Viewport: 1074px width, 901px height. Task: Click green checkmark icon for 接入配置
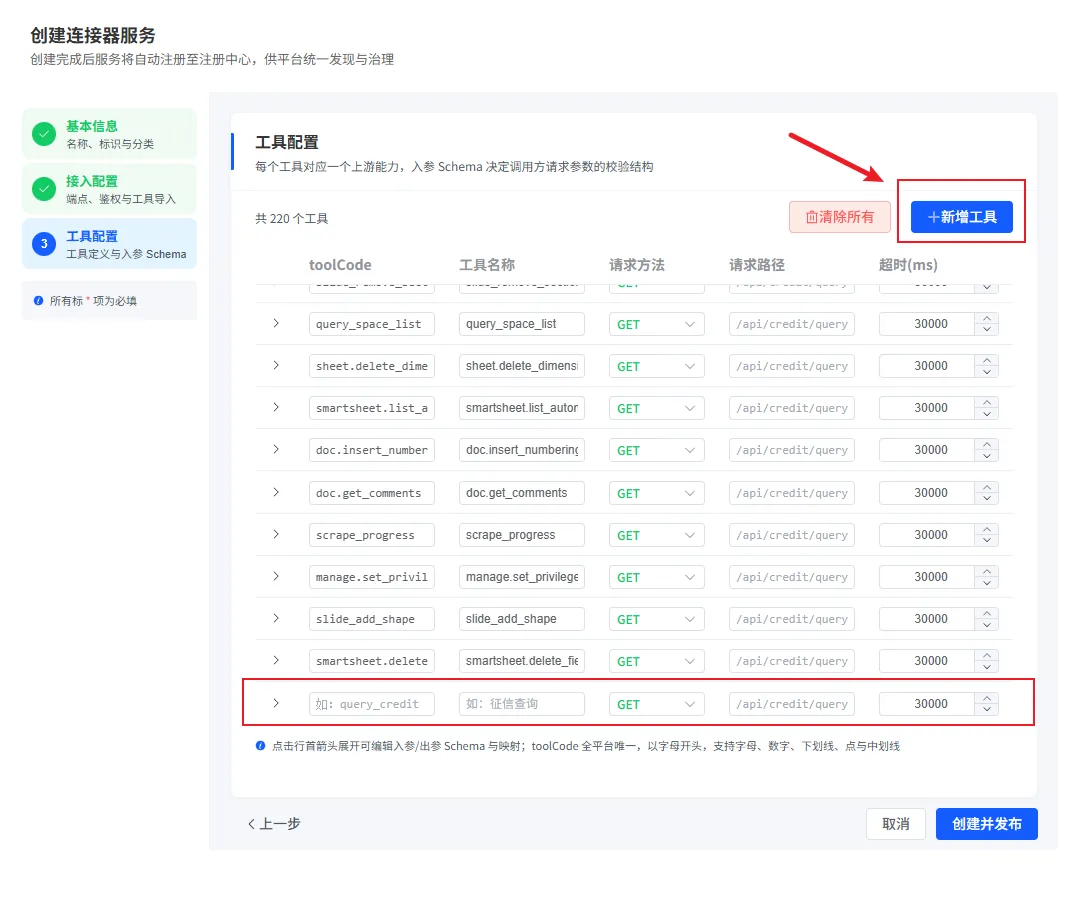point(44,189)
